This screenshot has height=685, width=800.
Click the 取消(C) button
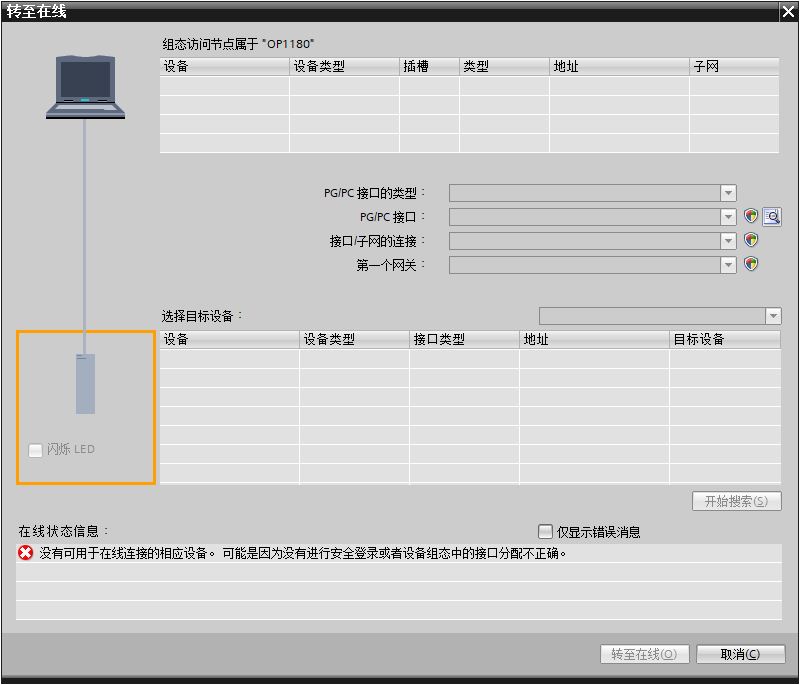click(x=740, y=654)
